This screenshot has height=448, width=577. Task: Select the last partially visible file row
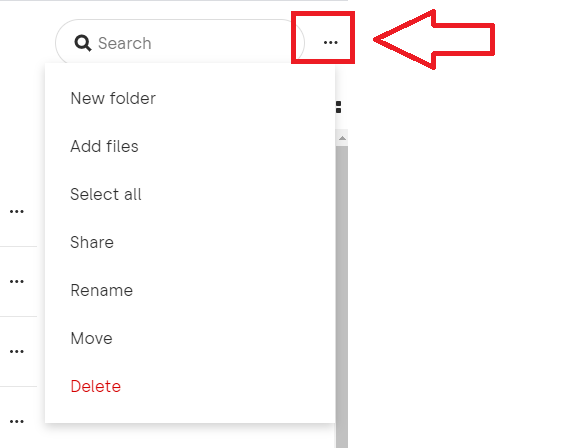point(18,417)
